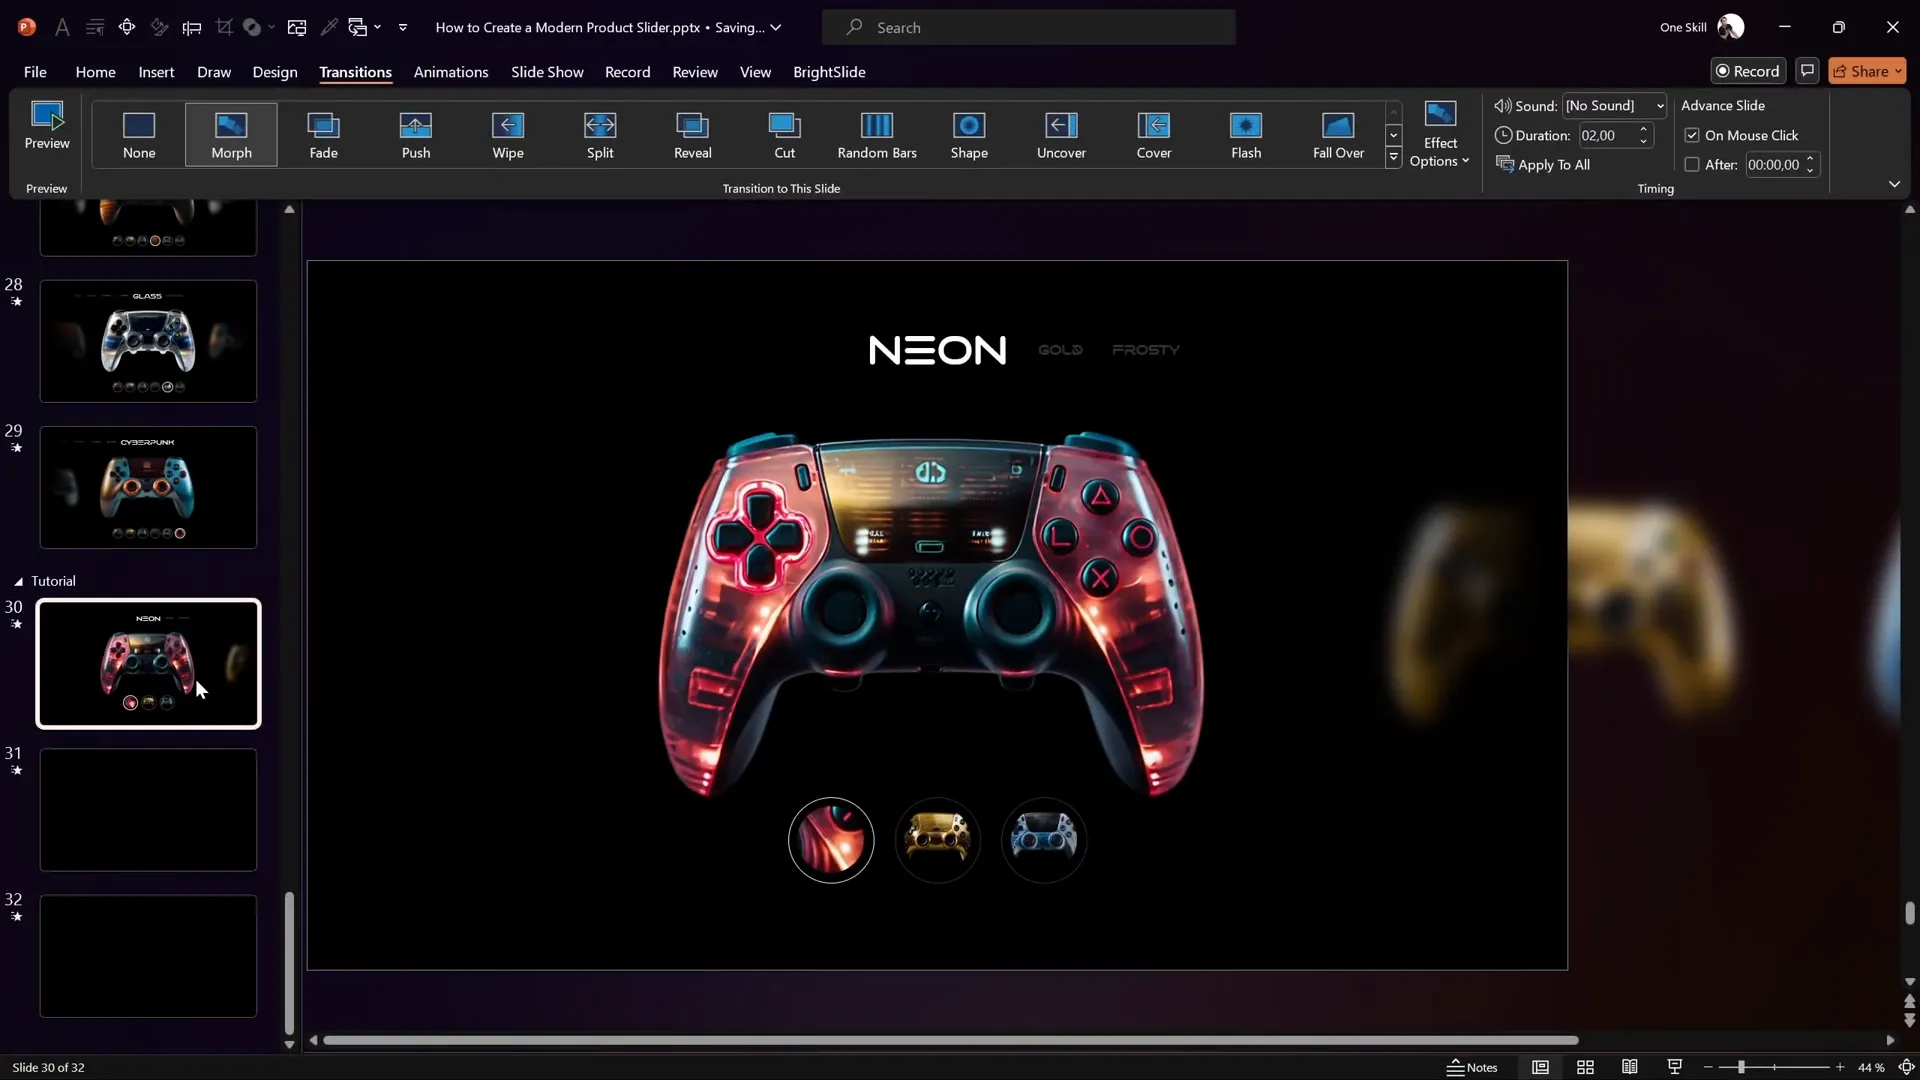Open the Sound dropdown list
Screen dimensions: 1920x1080
point(1660,106)
